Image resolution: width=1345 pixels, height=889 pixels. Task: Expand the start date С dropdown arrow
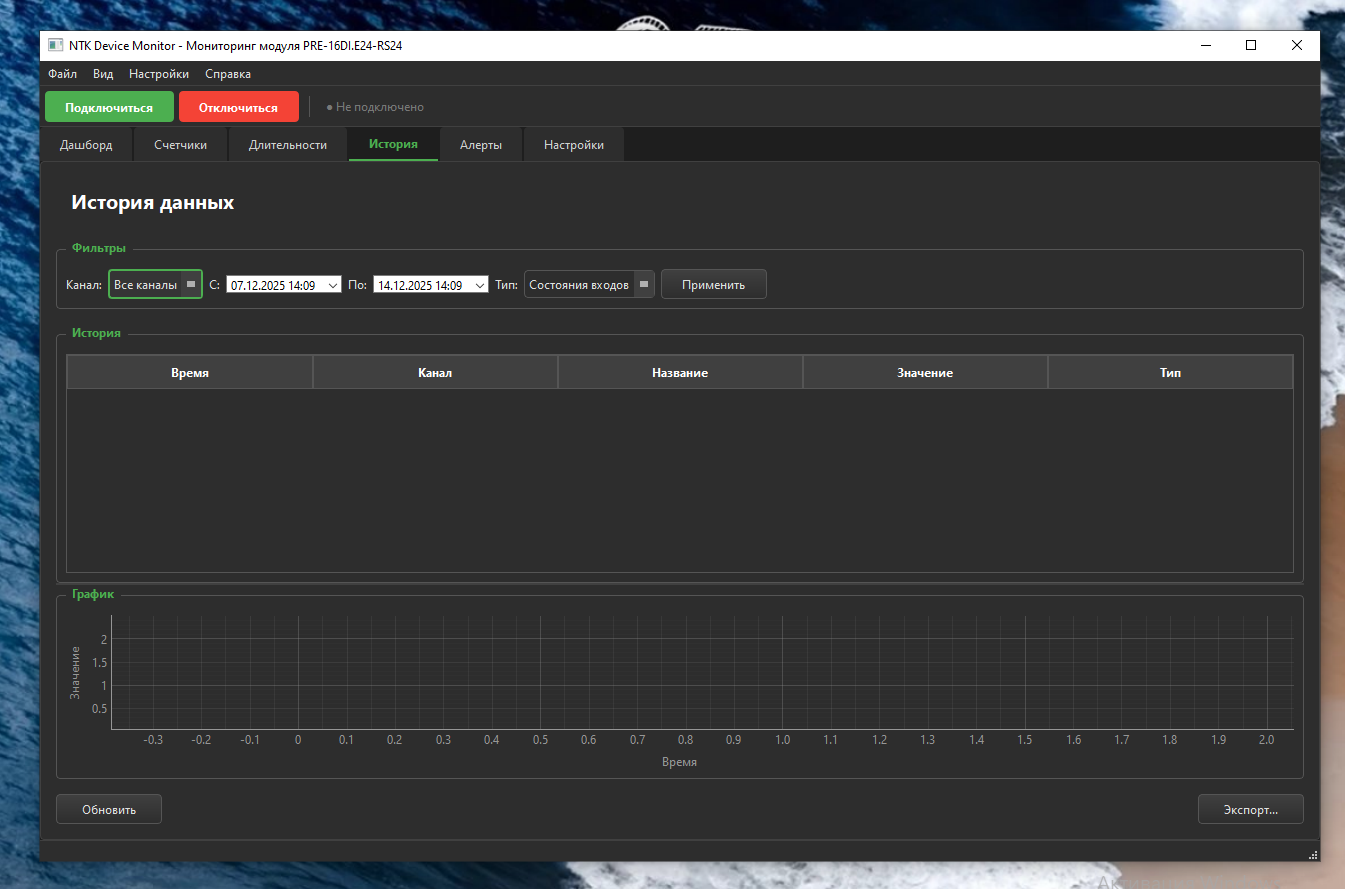tap(333, 285)
